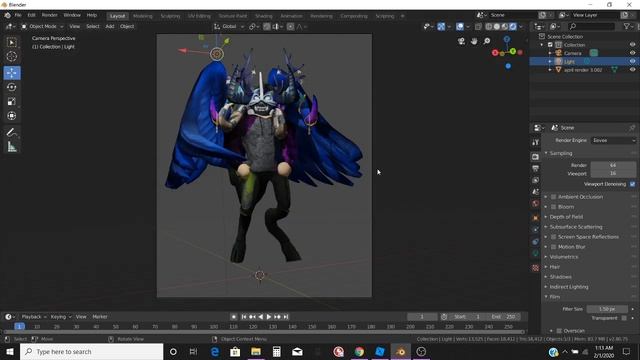This screenshot has width=640, height=360.
Task: Select the Measure tool
Action: point(12,147)
